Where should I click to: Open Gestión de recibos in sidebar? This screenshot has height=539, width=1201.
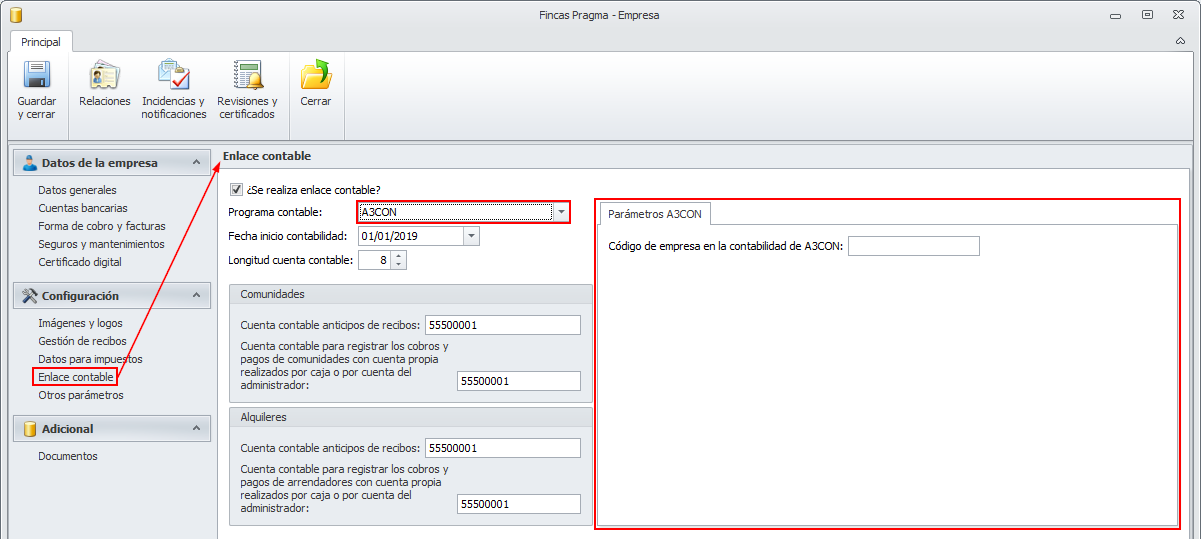pos(82,341)
